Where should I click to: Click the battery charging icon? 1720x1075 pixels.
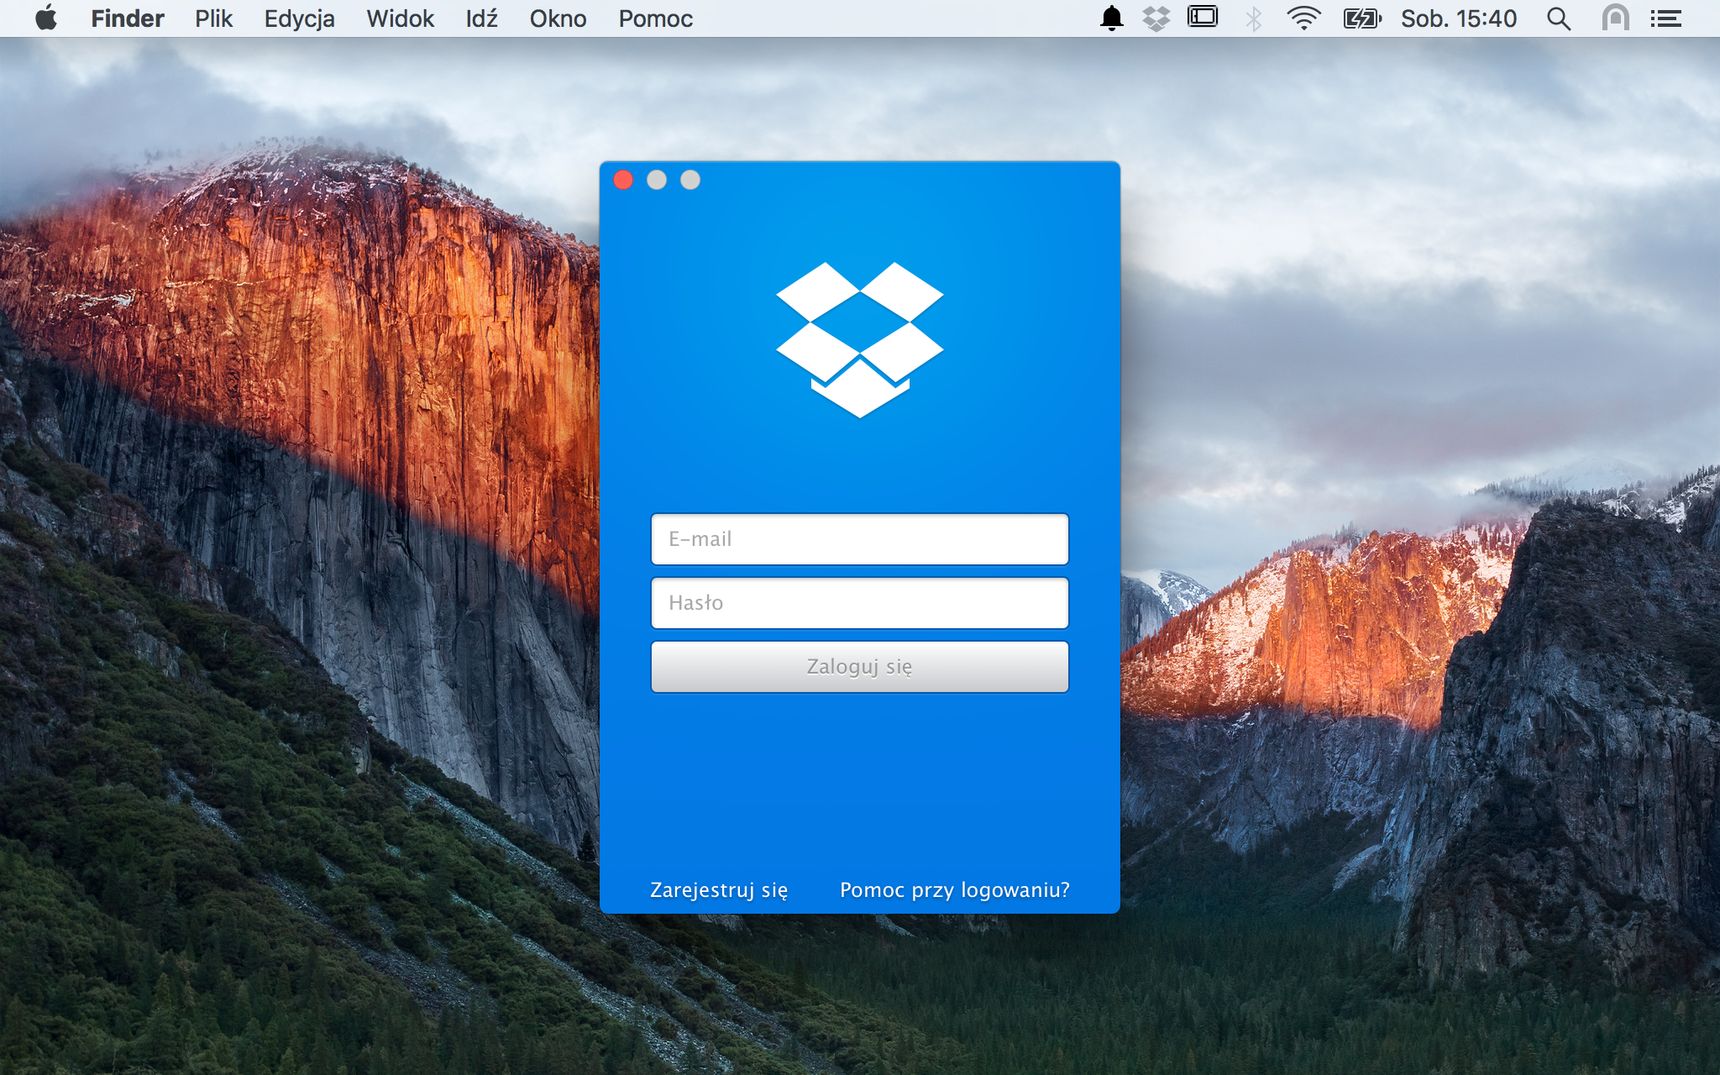[x=1361, y=18]
